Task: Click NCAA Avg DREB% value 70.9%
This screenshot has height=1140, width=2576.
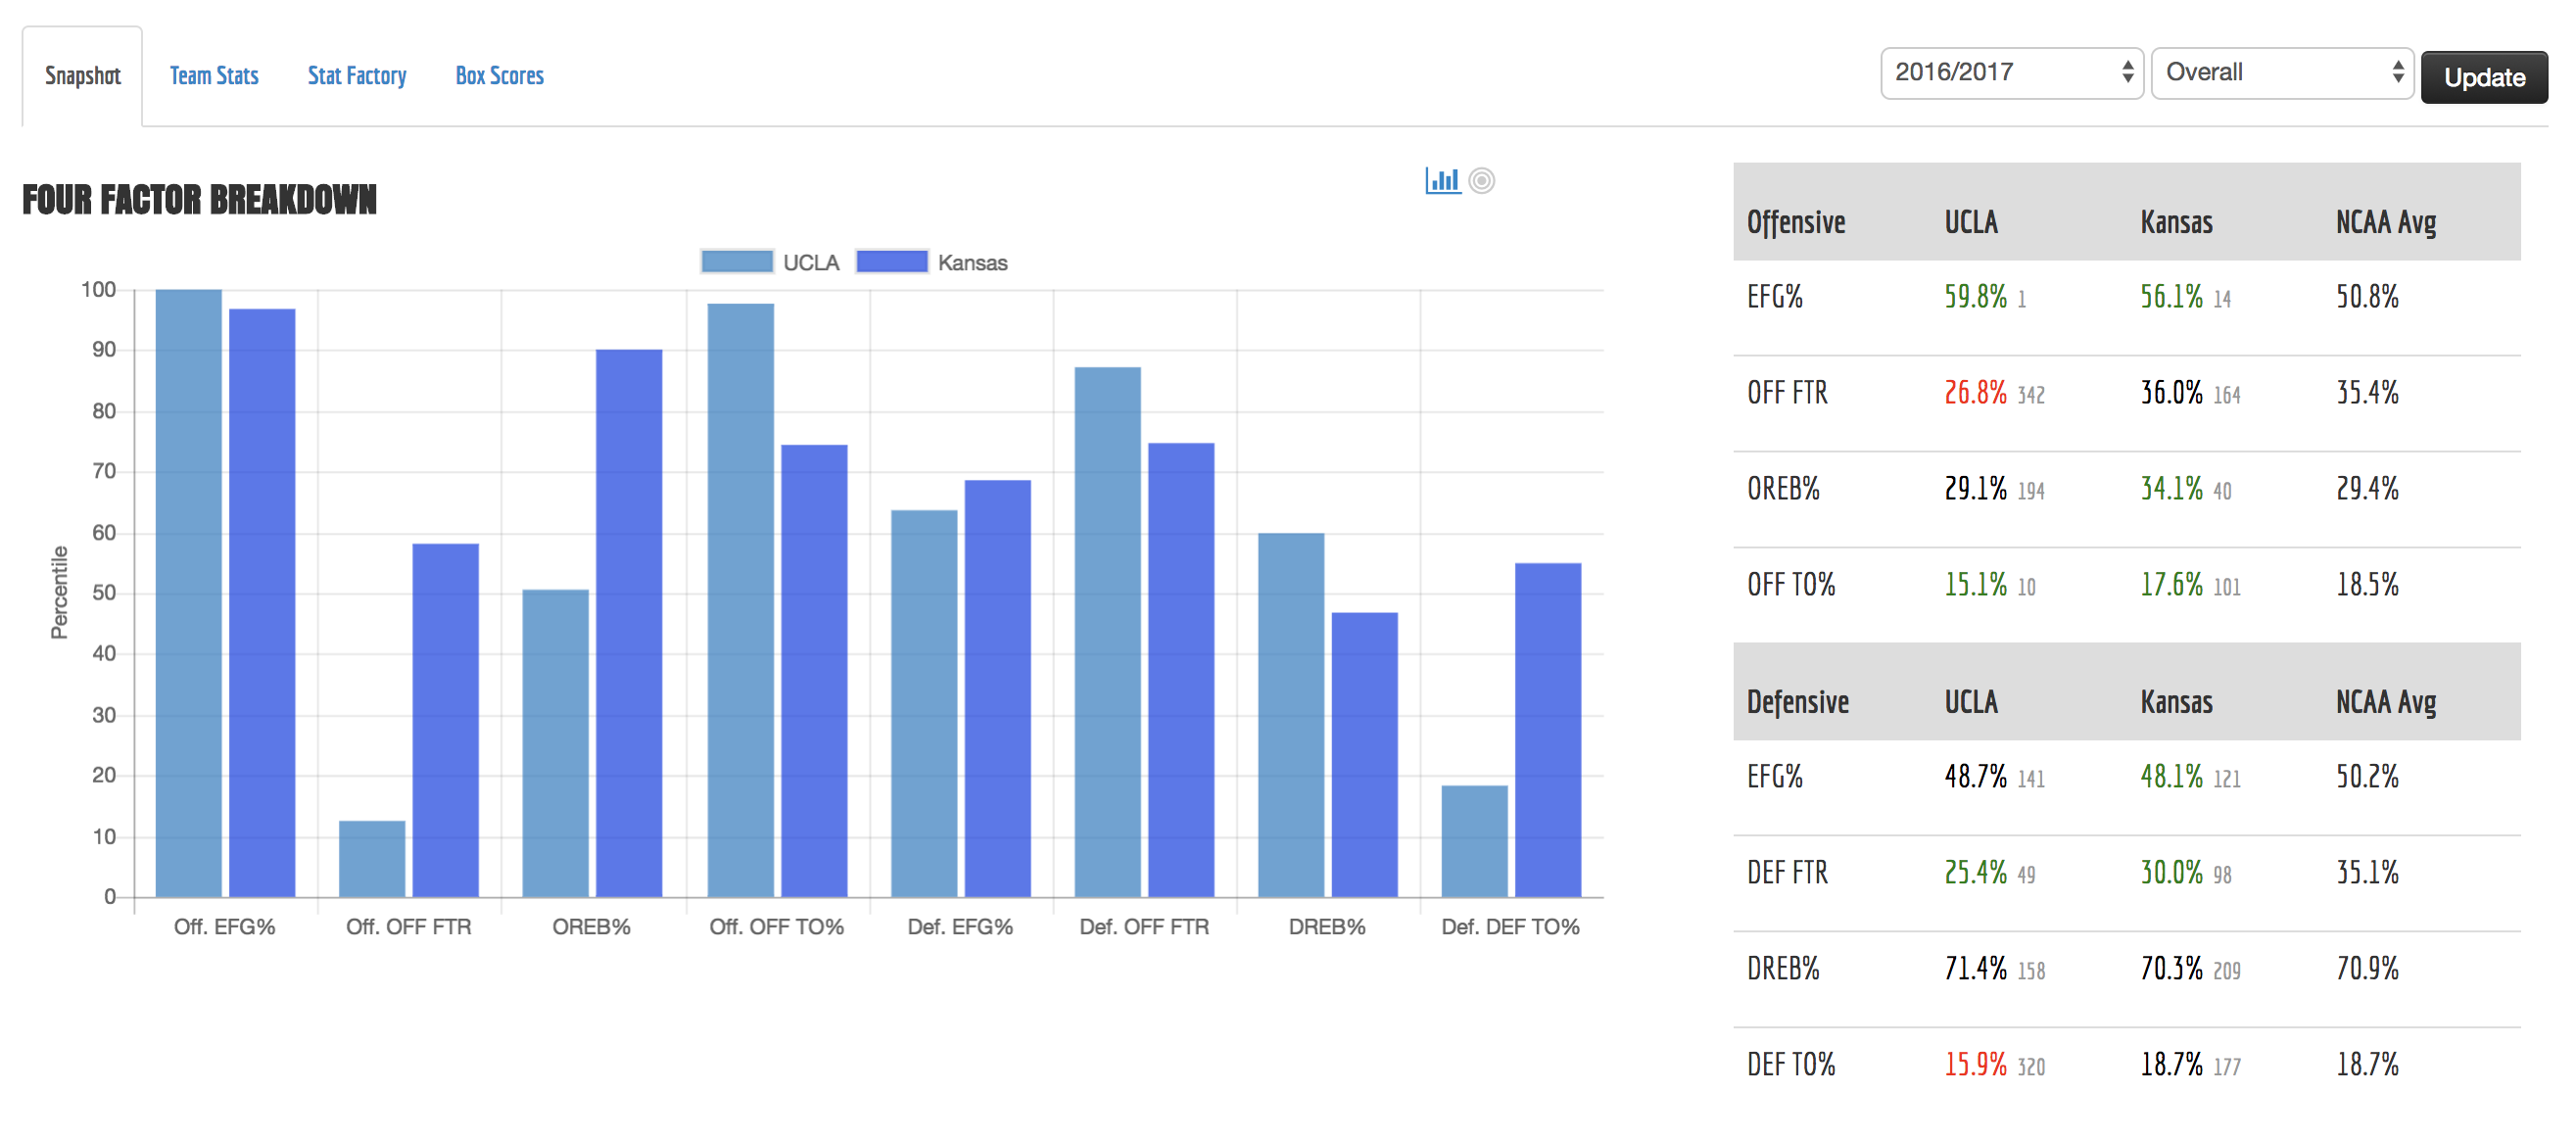Action: pos(2367,969)
